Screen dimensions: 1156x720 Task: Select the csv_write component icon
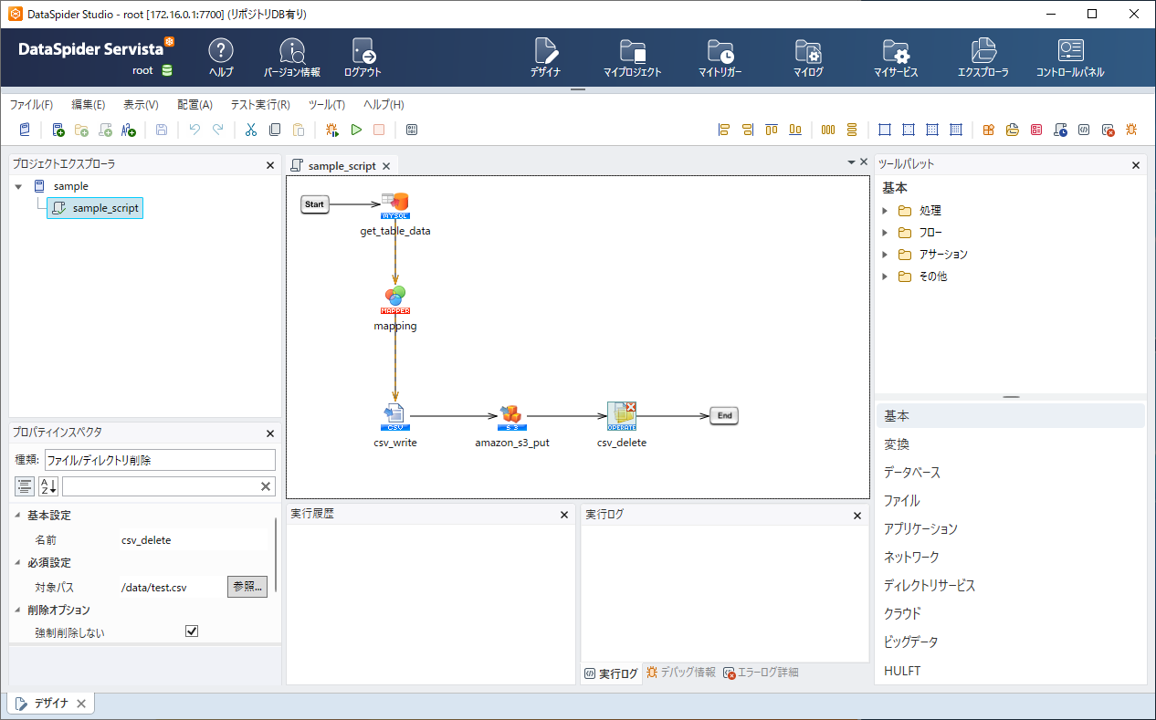pyautogui.click(x=395, y=417)
